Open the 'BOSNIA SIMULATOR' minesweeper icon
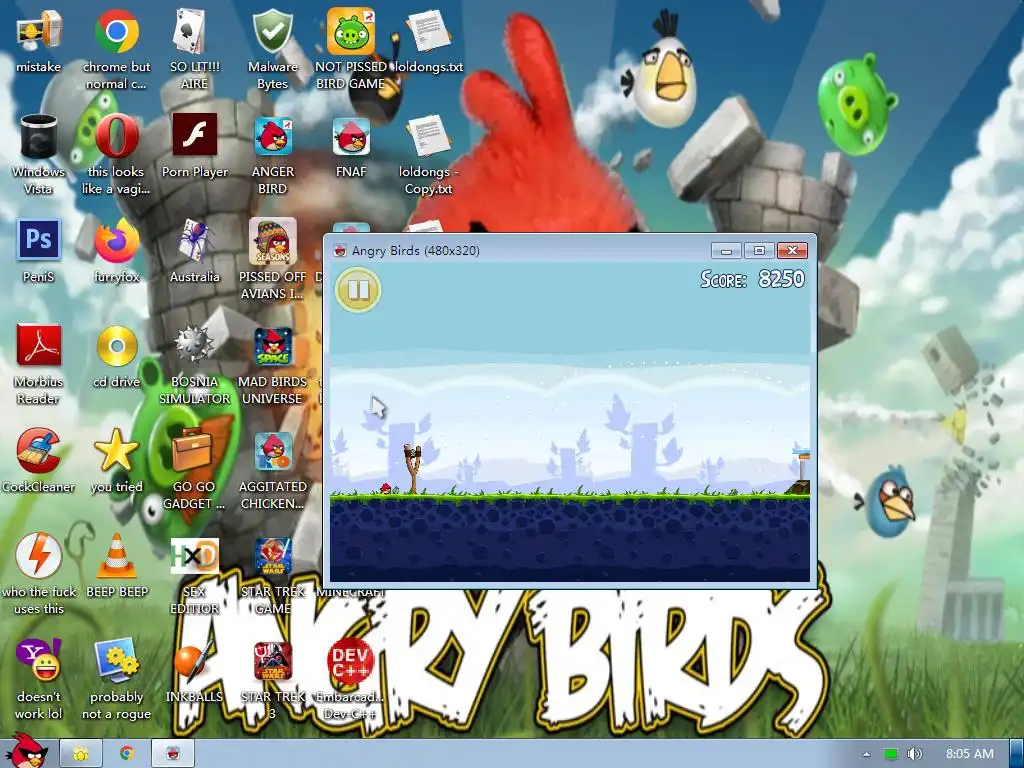Viewport: 1024px width, 768px height. [194, 345]
